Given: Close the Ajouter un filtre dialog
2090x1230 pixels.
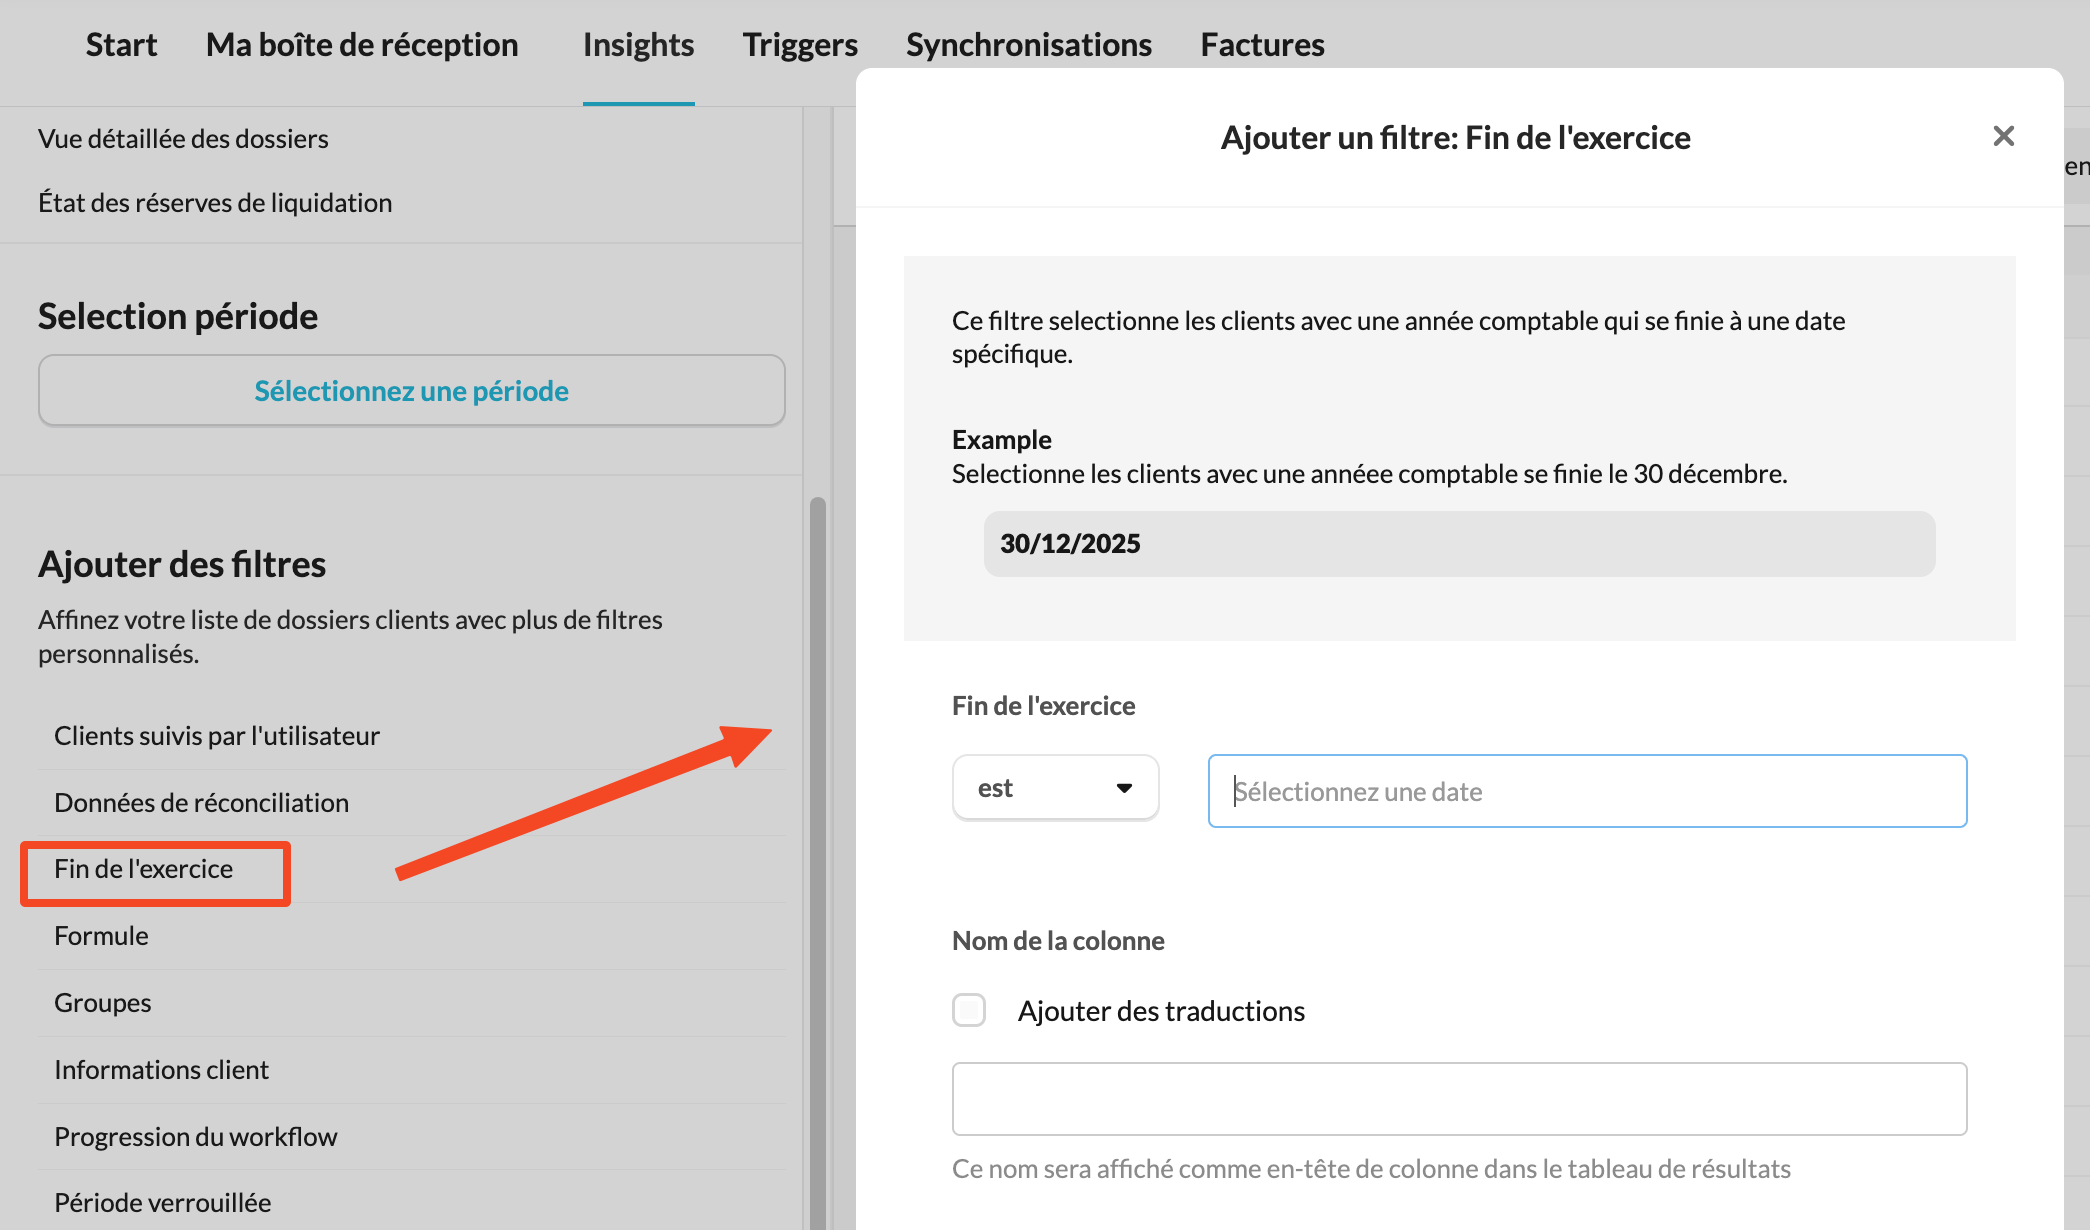Looking at the screenshot, I should pyautogui.click(x=2003, y=136).
